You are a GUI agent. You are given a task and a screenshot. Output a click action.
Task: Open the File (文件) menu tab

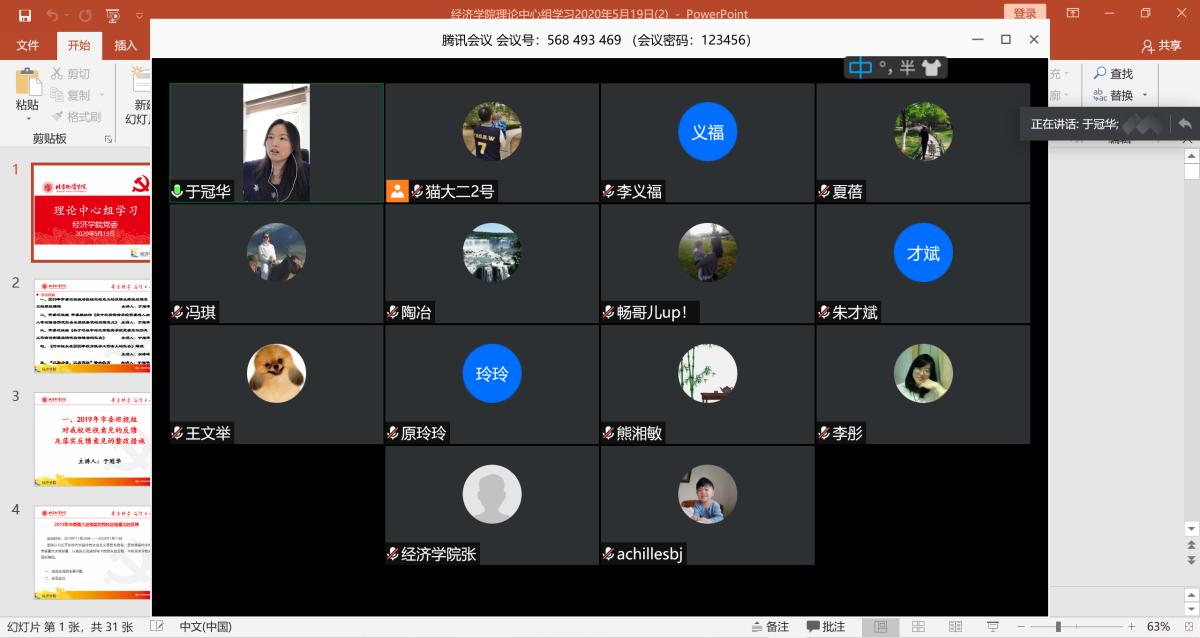(27, 45)
